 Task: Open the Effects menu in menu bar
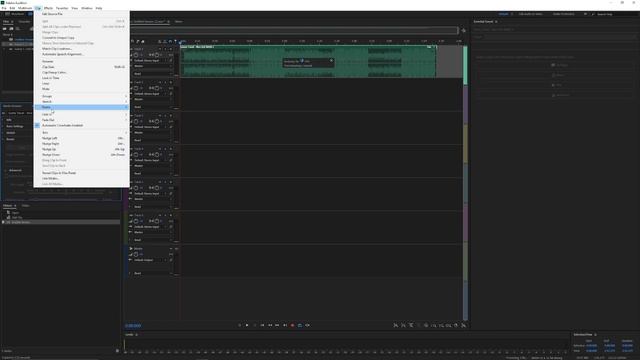(48, 8)
